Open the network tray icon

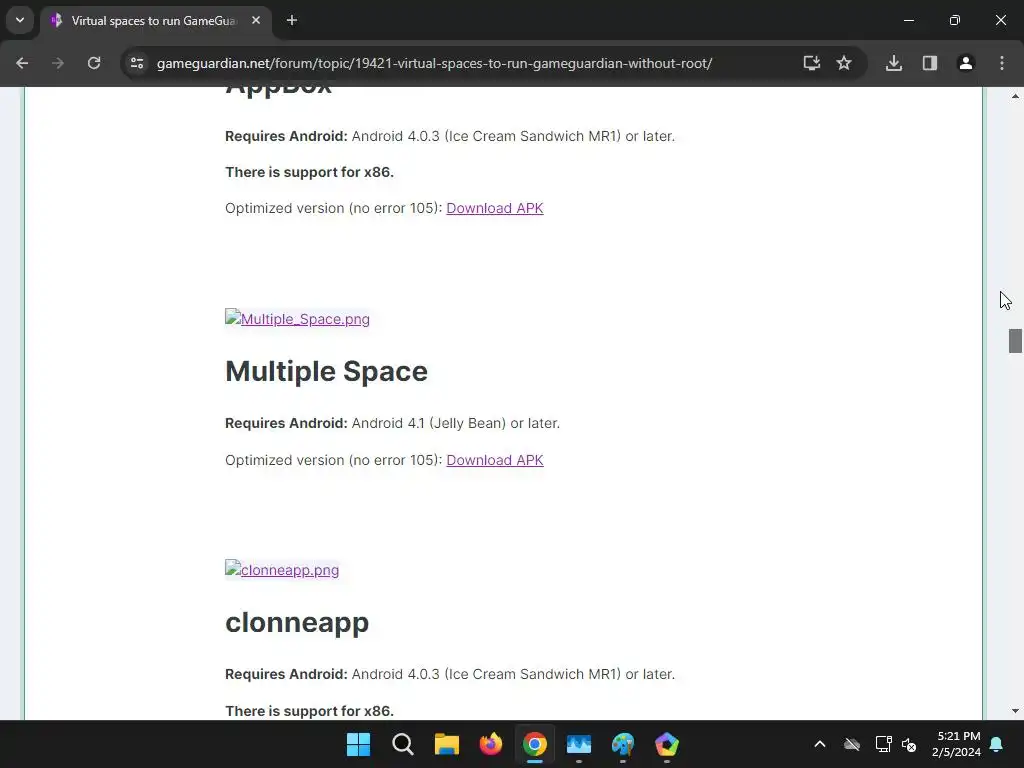click(x=883, y=744)
